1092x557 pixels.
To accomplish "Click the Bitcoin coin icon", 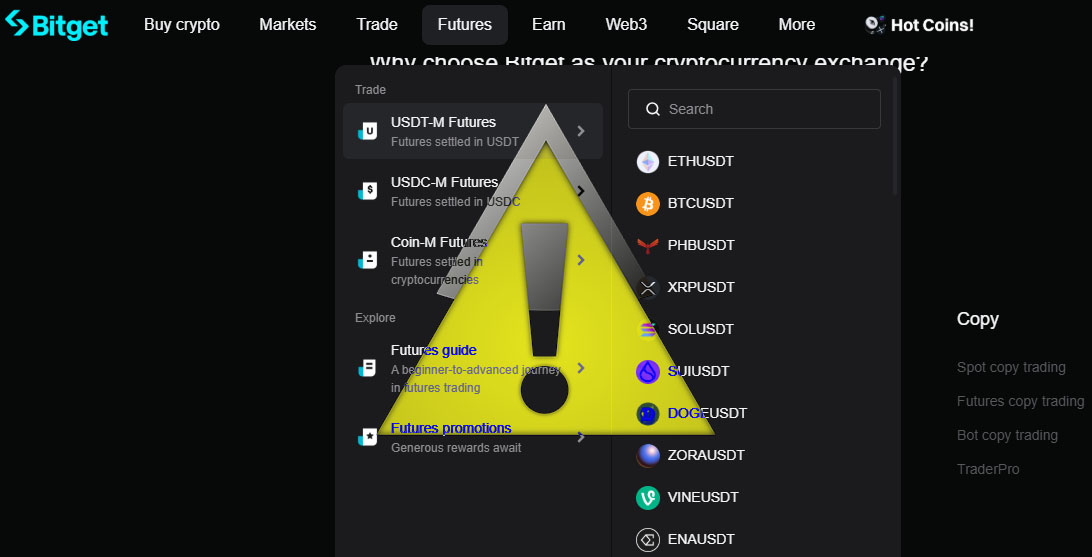I will tap(648, 204).
